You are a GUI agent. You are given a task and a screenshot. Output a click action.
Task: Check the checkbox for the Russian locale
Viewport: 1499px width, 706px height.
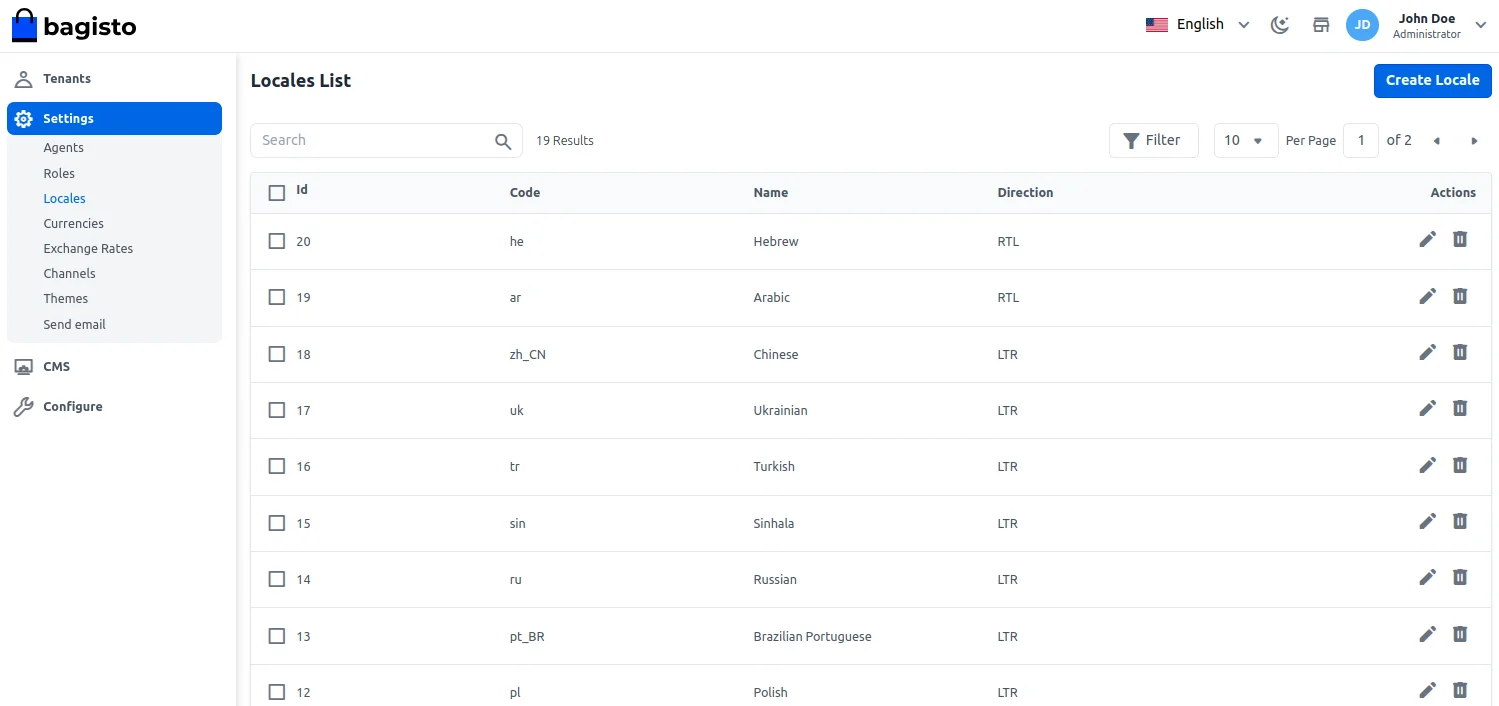(x=277, y=579)
